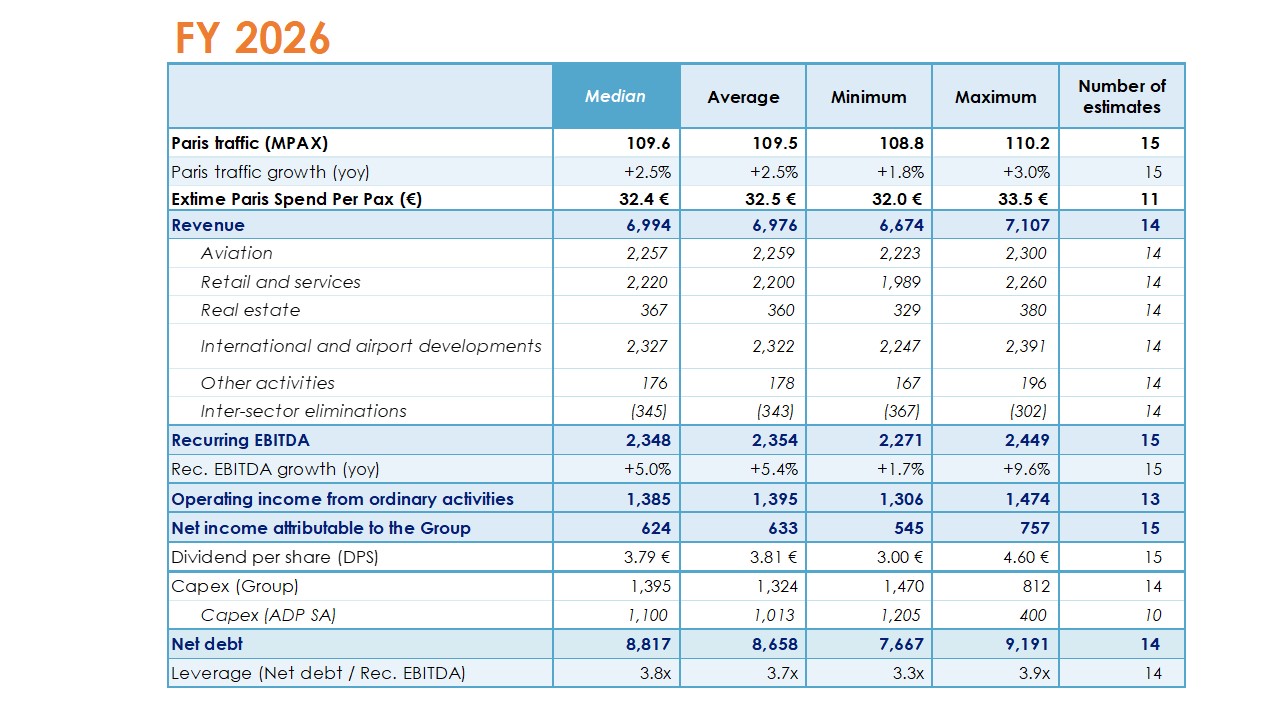Click Operating income from ordinary activities label
Viewport: 1280px width, 720px height.
click(x=342, y=499)
